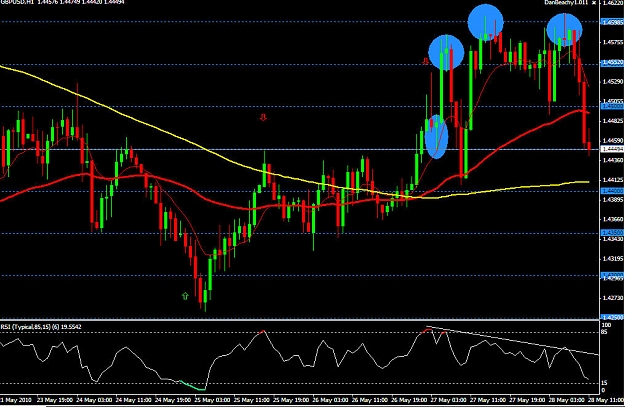
Task: Click the 1.44590 price axis value
Action: click(613, 140)
